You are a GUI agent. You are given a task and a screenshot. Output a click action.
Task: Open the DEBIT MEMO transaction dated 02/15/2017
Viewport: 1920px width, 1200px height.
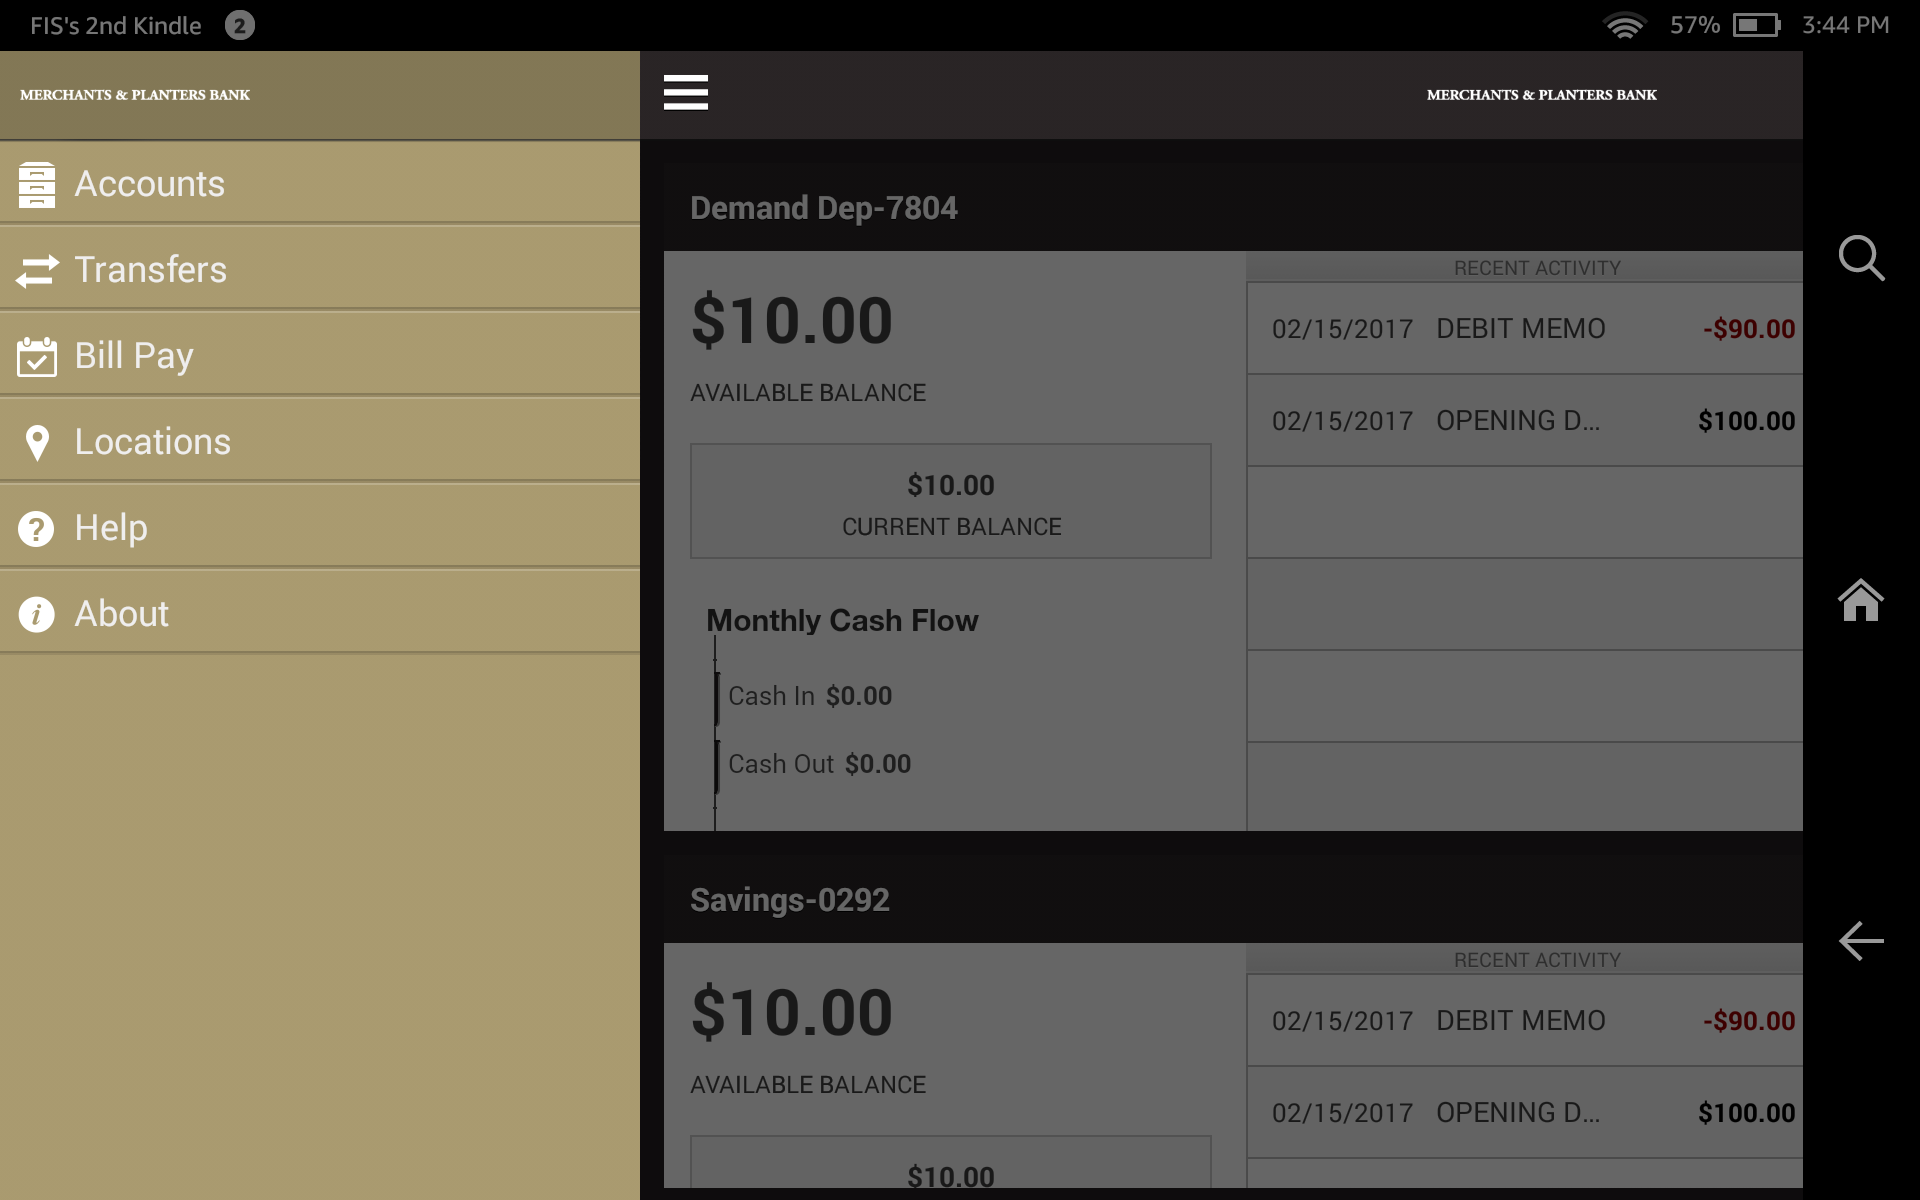(1520, 328)
